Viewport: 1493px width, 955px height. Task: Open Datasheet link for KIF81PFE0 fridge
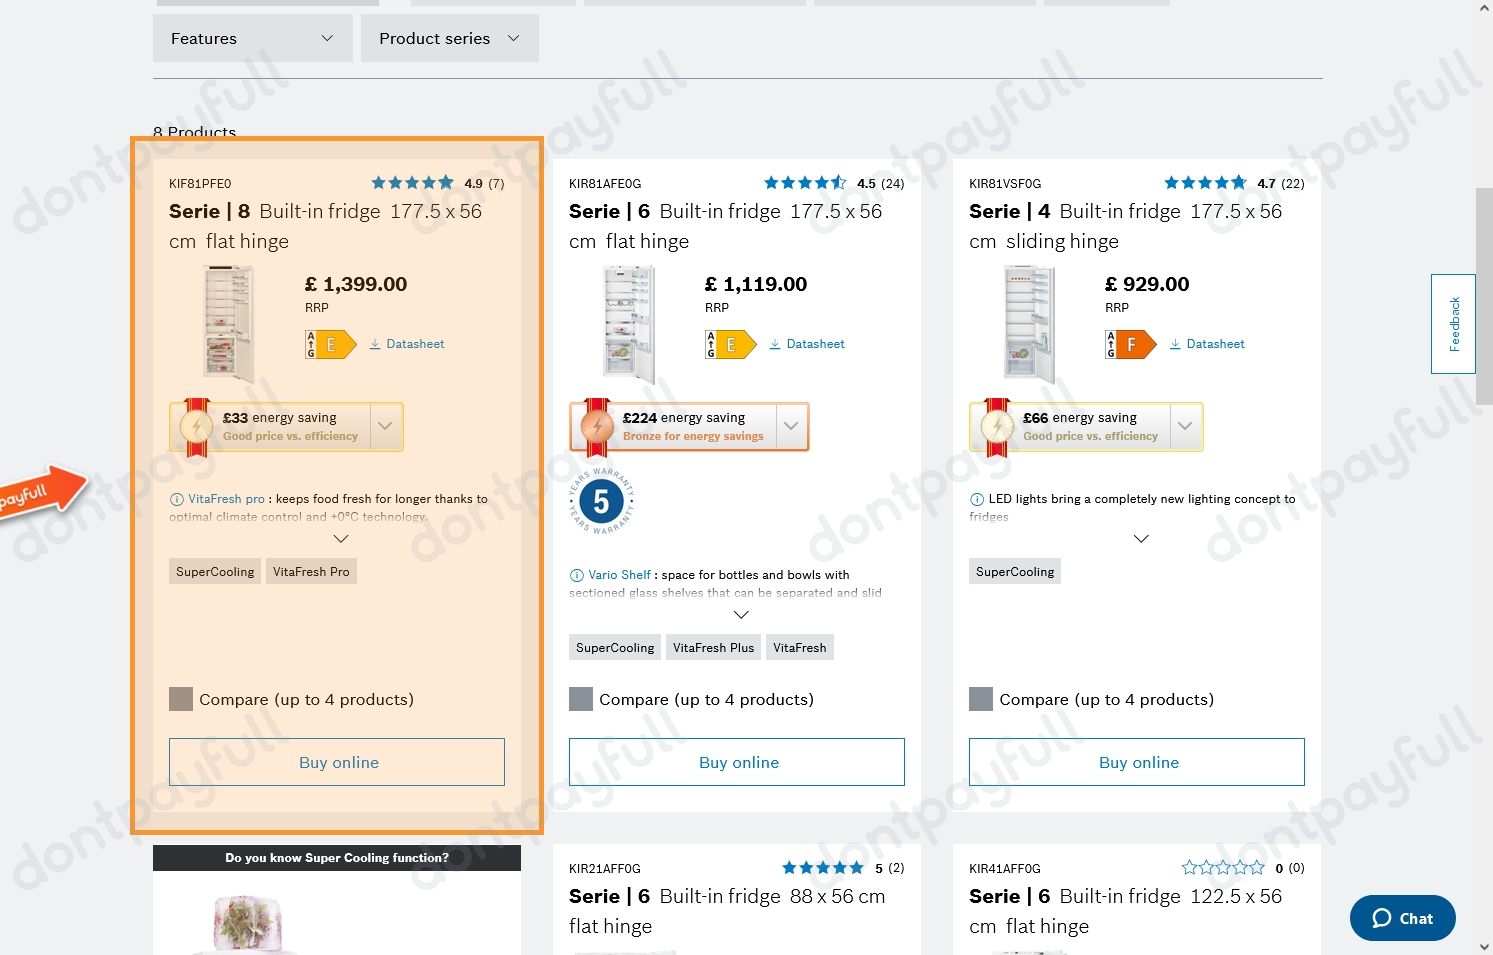click(x=407, y=344)
